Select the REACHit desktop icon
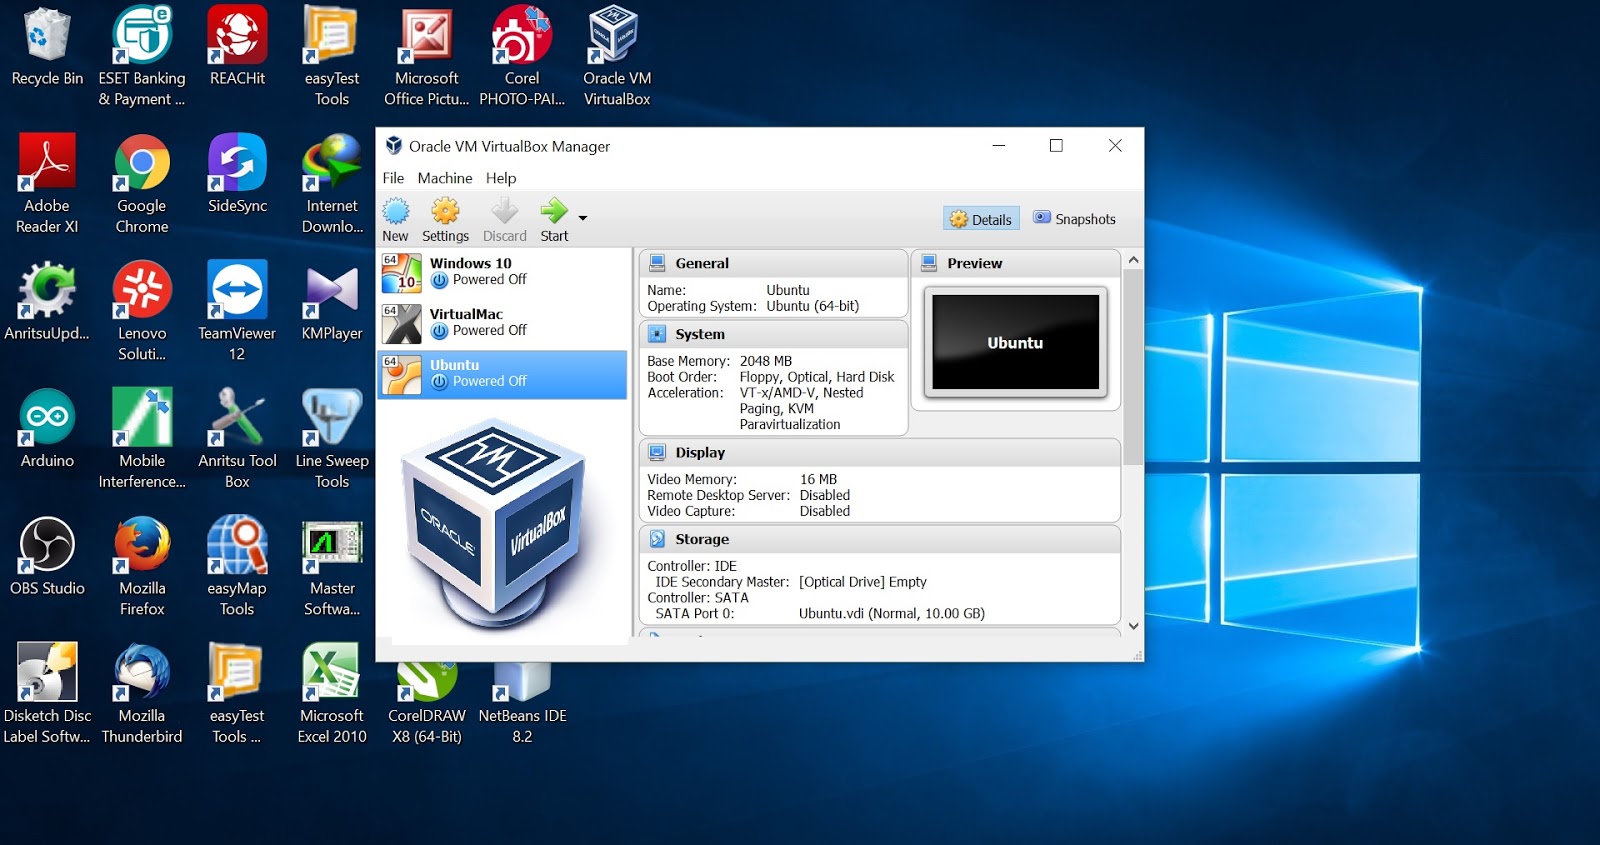The image size is (1600, 845). click(x=237, y=46)
